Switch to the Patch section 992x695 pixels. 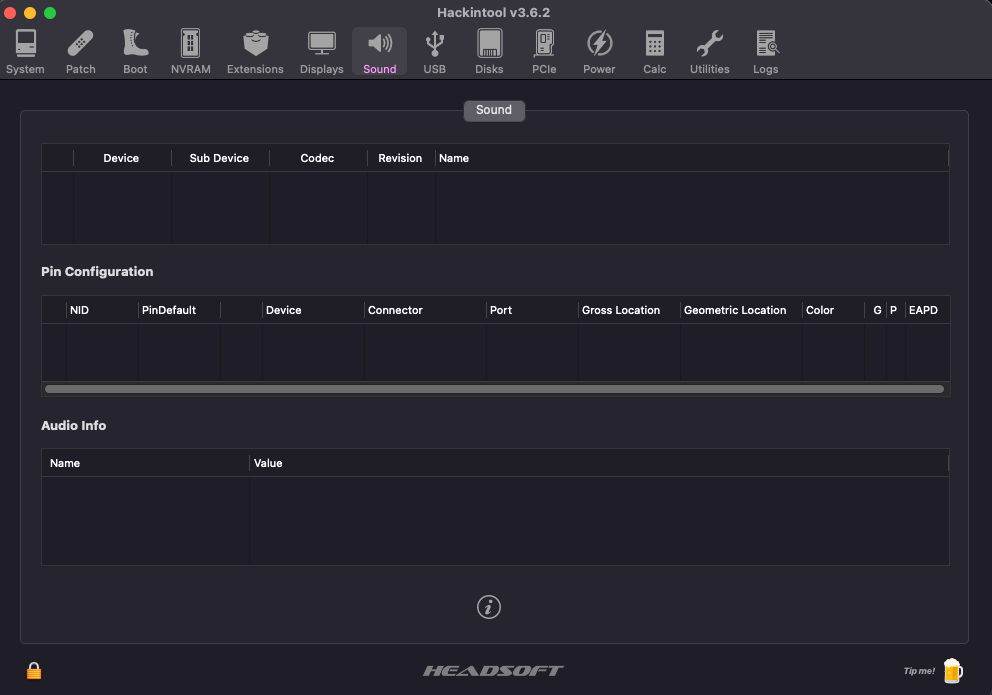tap(81, 51)
